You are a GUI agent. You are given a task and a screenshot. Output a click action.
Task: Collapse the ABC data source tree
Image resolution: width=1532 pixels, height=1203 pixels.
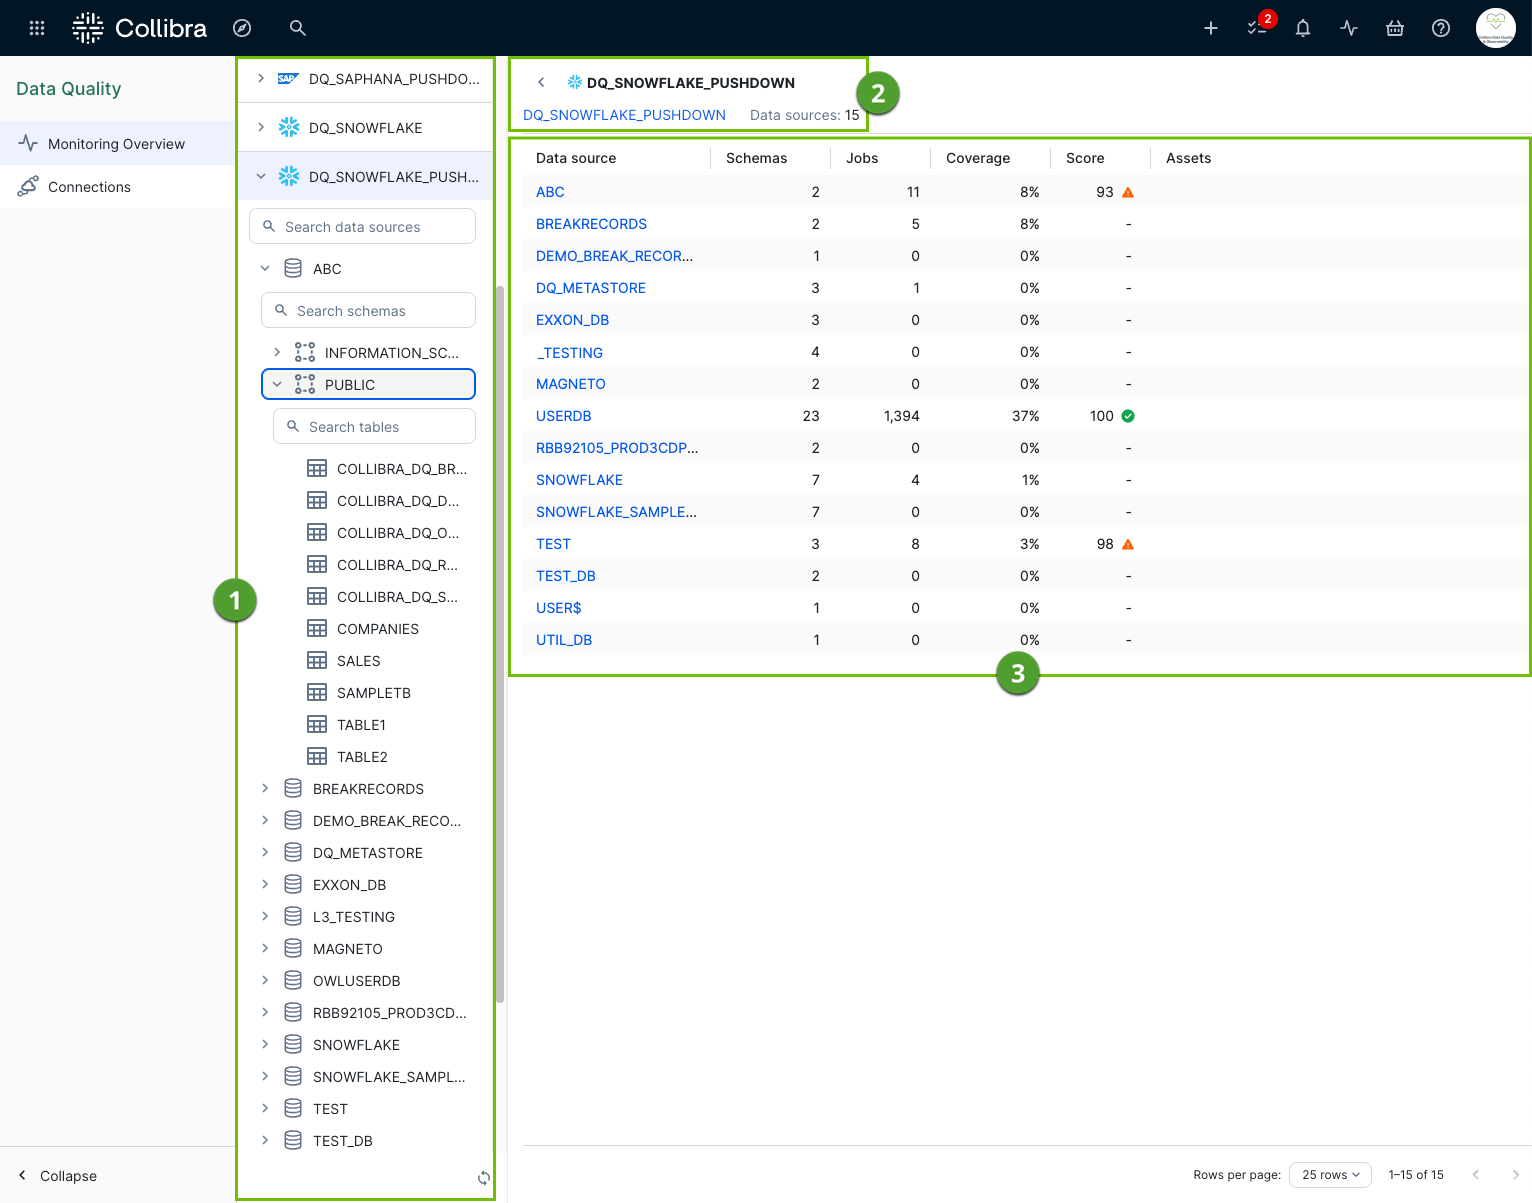(x=265, y=268)
